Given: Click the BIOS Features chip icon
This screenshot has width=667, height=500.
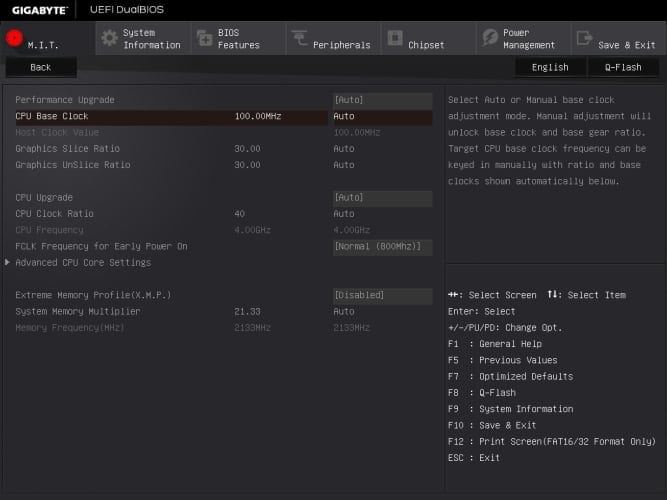Looking at the screenshot, I should (204, 38).
